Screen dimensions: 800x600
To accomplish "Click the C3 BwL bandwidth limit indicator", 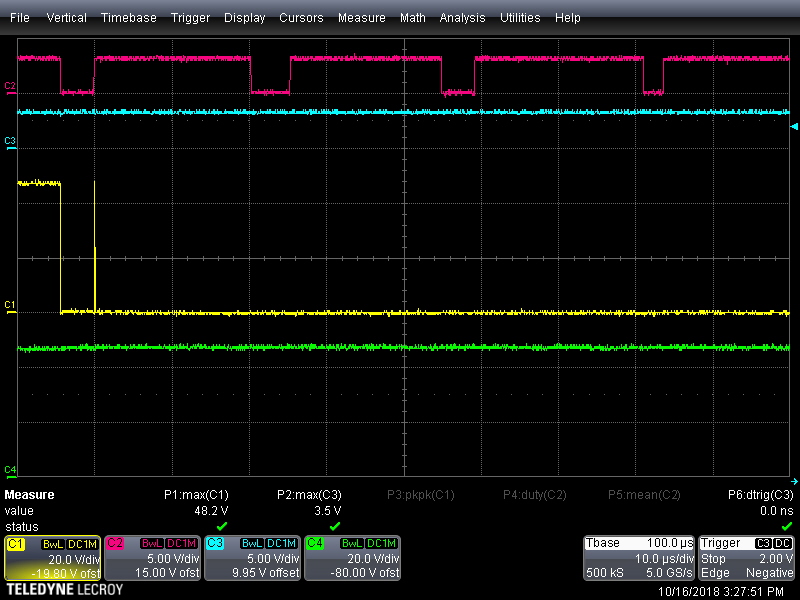I will pos(252,544).
